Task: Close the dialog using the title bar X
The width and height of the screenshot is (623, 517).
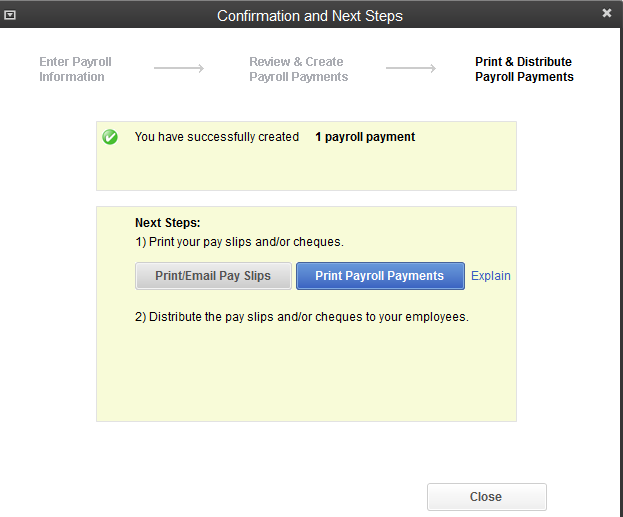Action: [607, 14]
